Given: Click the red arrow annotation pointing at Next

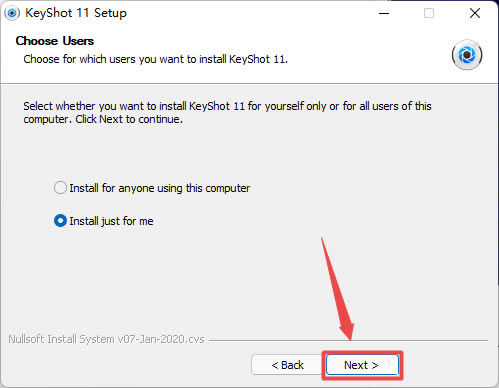Looking at the screenshot, I should coord(338,289).
